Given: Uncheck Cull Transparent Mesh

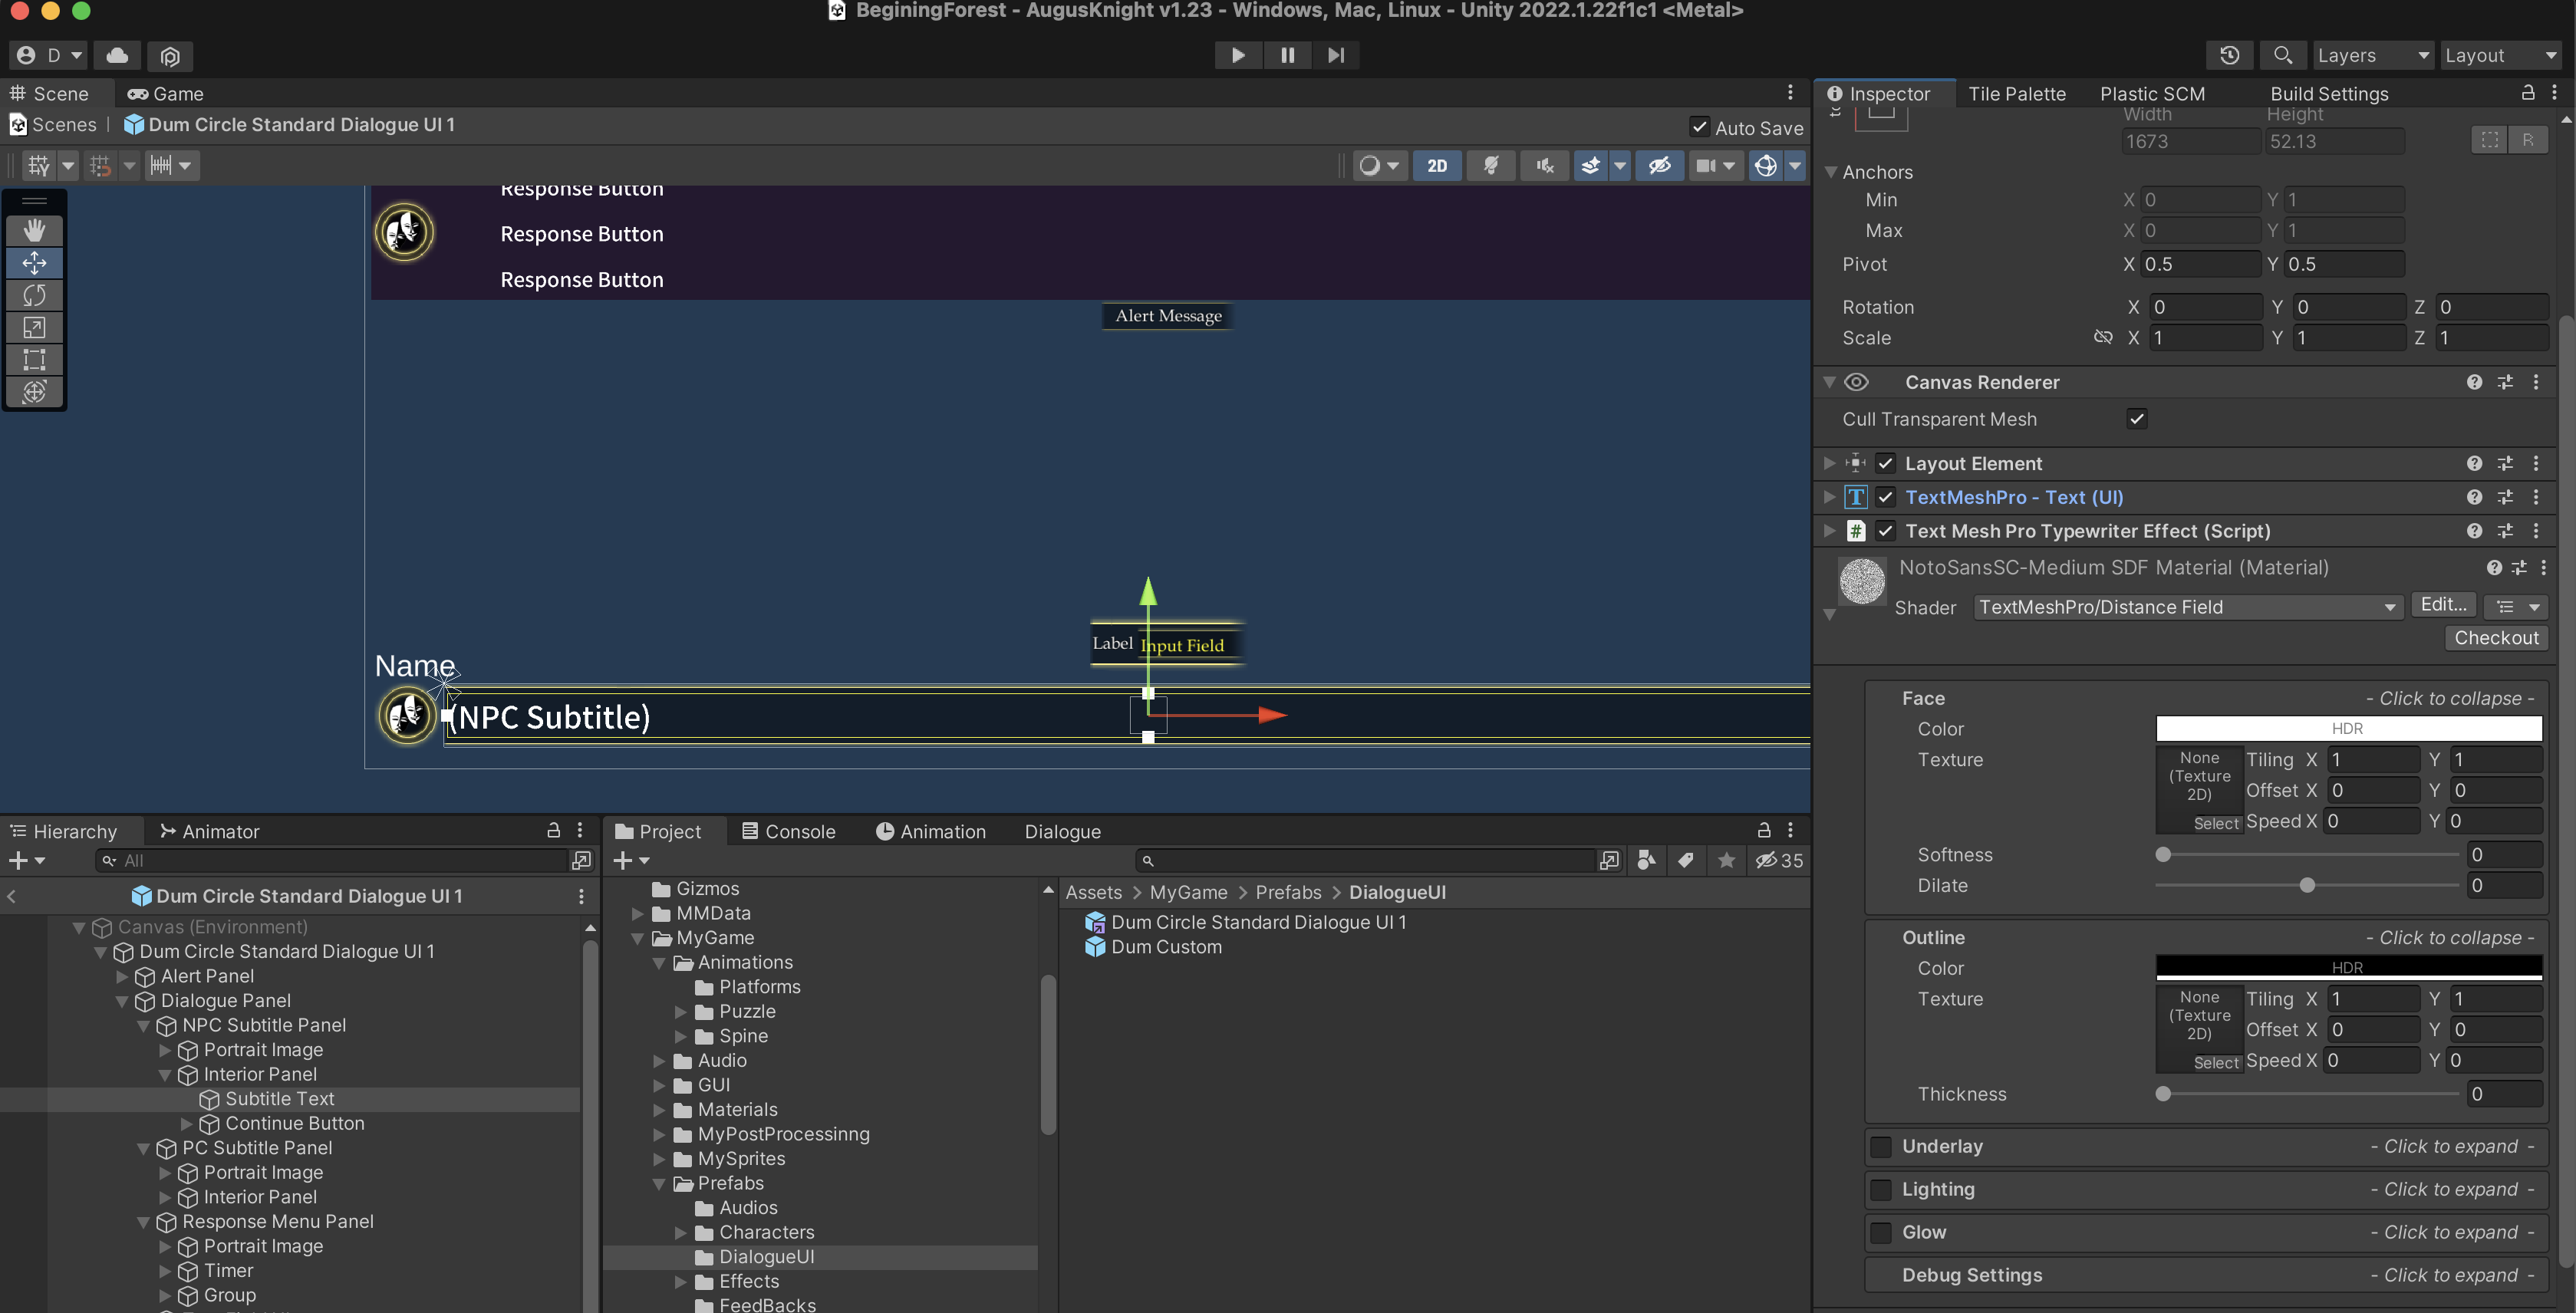Looking at the screenshot, I should coord(2137,419).
